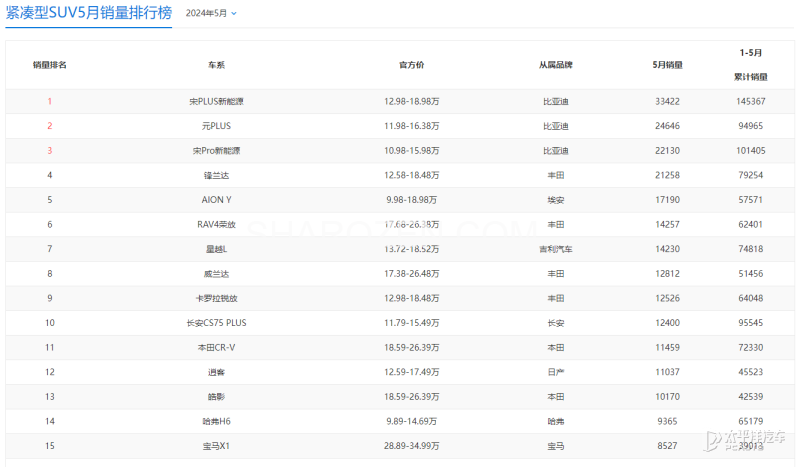Open the 本田CR-V model page
800x467 pixels.
pos(216,347)
